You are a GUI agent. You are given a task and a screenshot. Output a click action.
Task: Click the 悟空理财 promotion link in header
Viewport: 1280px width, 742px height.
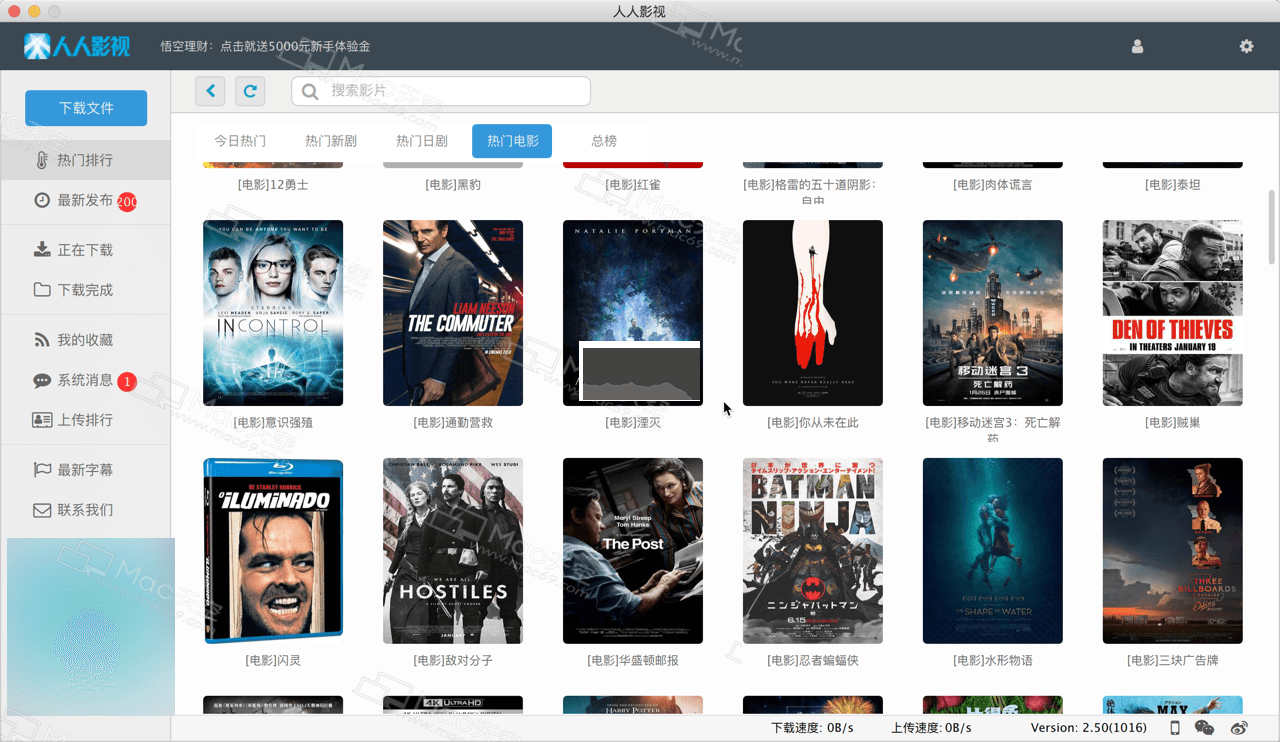point(265,46)
